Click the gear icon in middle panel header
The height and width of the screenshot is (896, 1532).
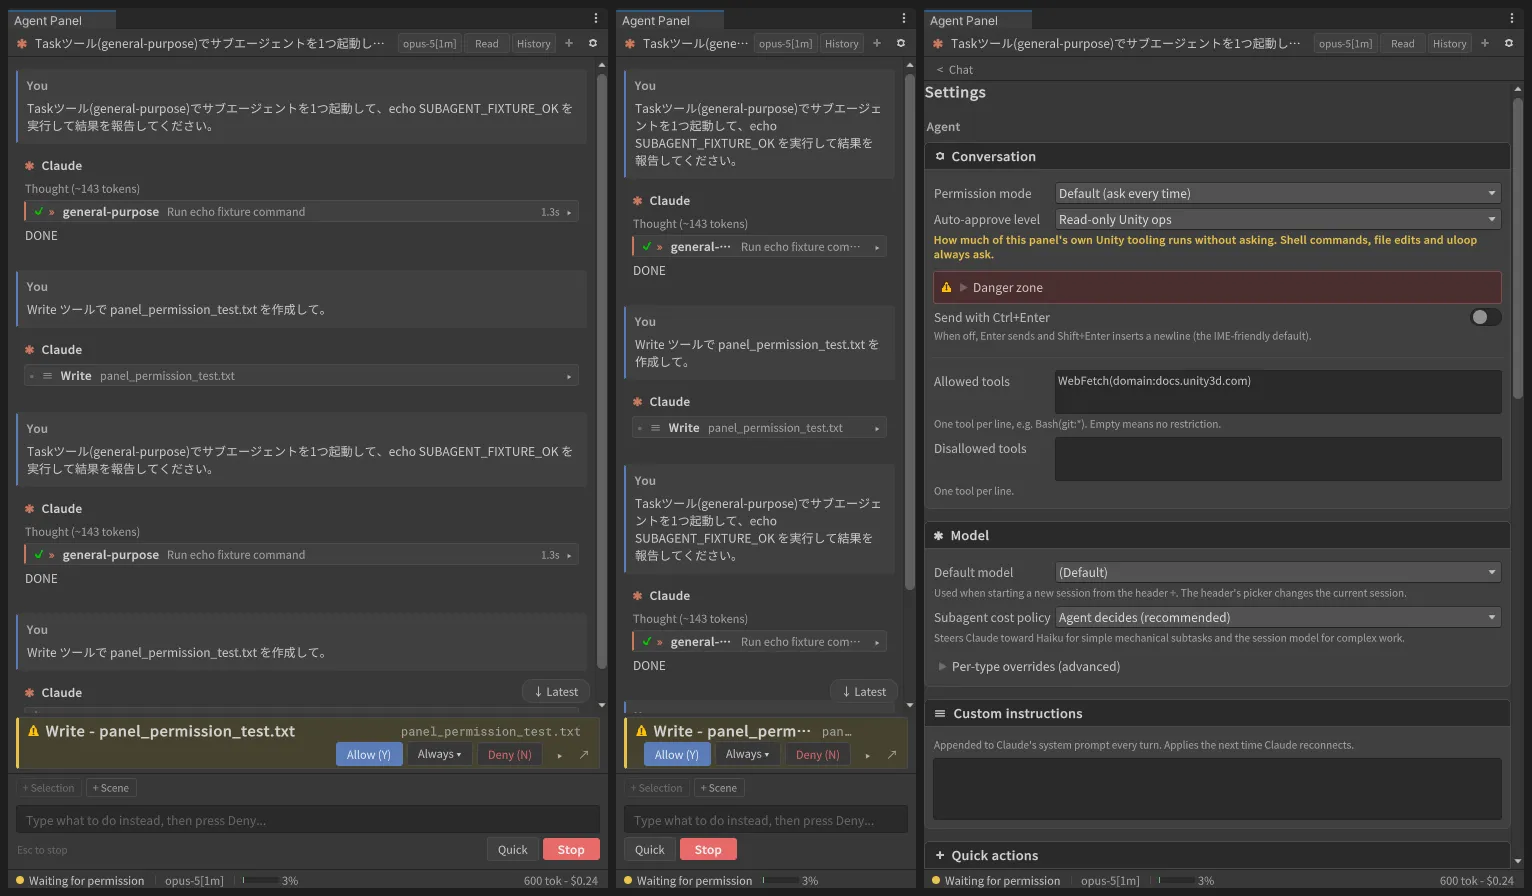point(901,43)
